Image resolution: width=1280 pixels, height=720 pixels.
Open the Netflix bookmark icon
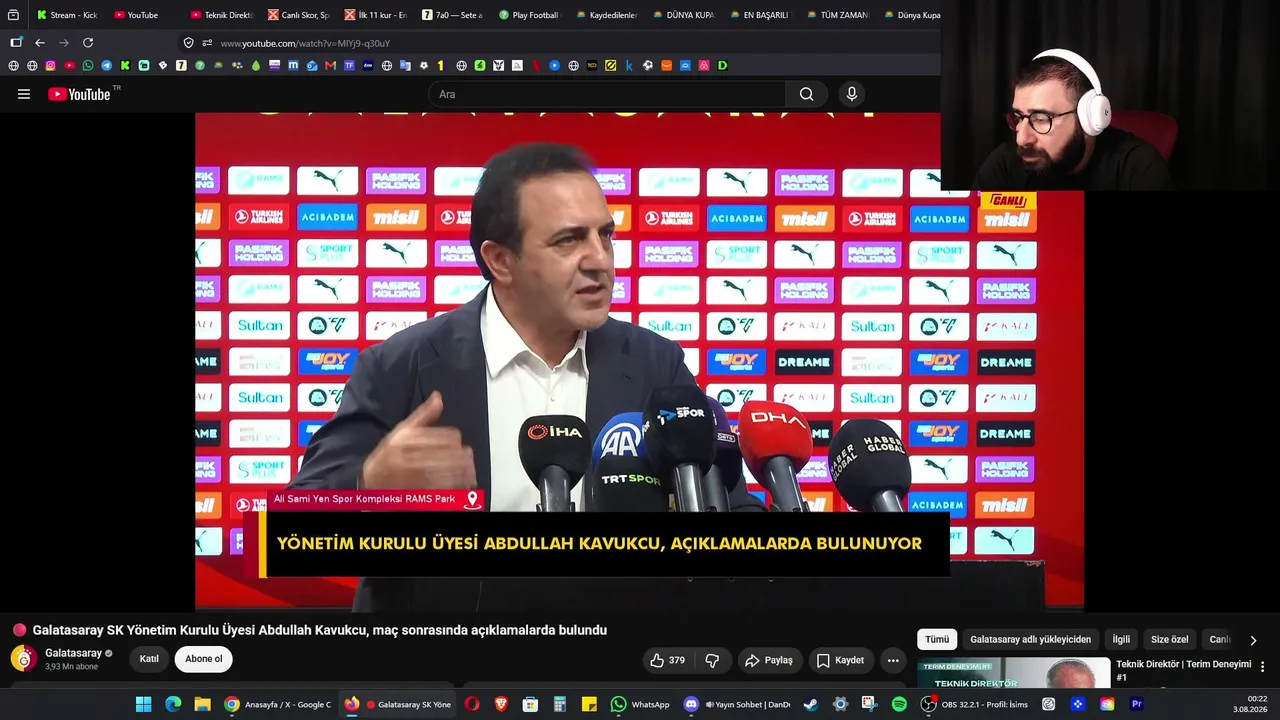pos(536,65)
